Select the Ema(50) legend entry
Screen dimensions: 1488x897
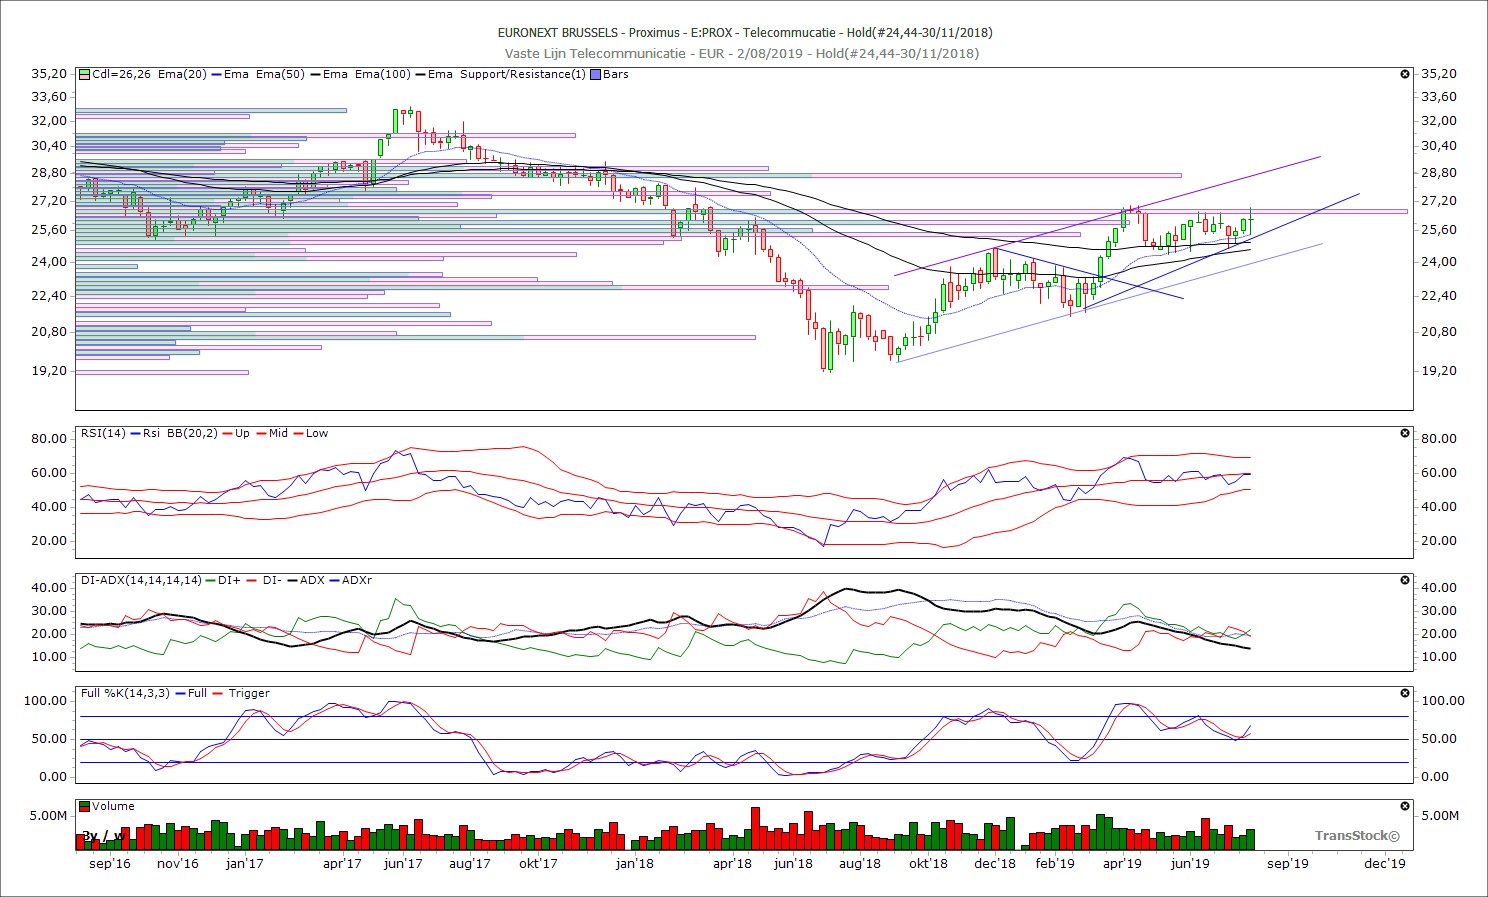click(x=281, y=74)
